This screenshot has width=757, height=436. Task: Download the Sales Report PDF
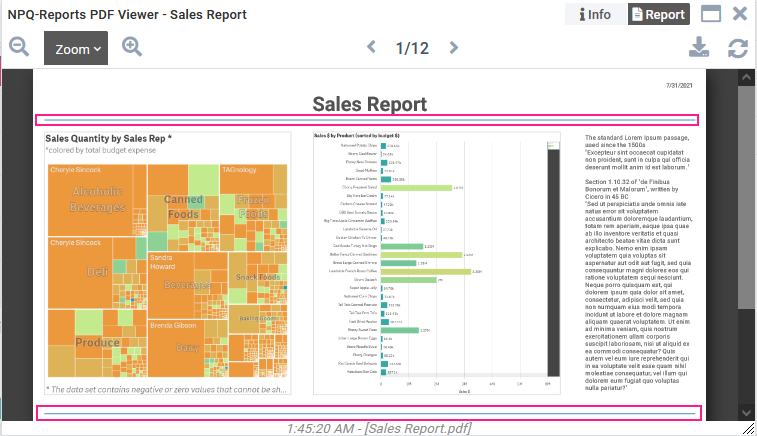pos(699,47)
